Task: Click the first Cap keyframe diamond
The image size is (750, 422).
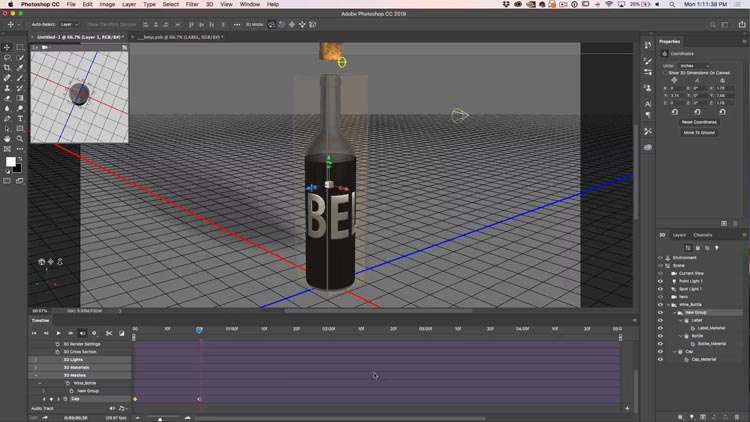Action: pyautogui.click(x=135, y=399)
